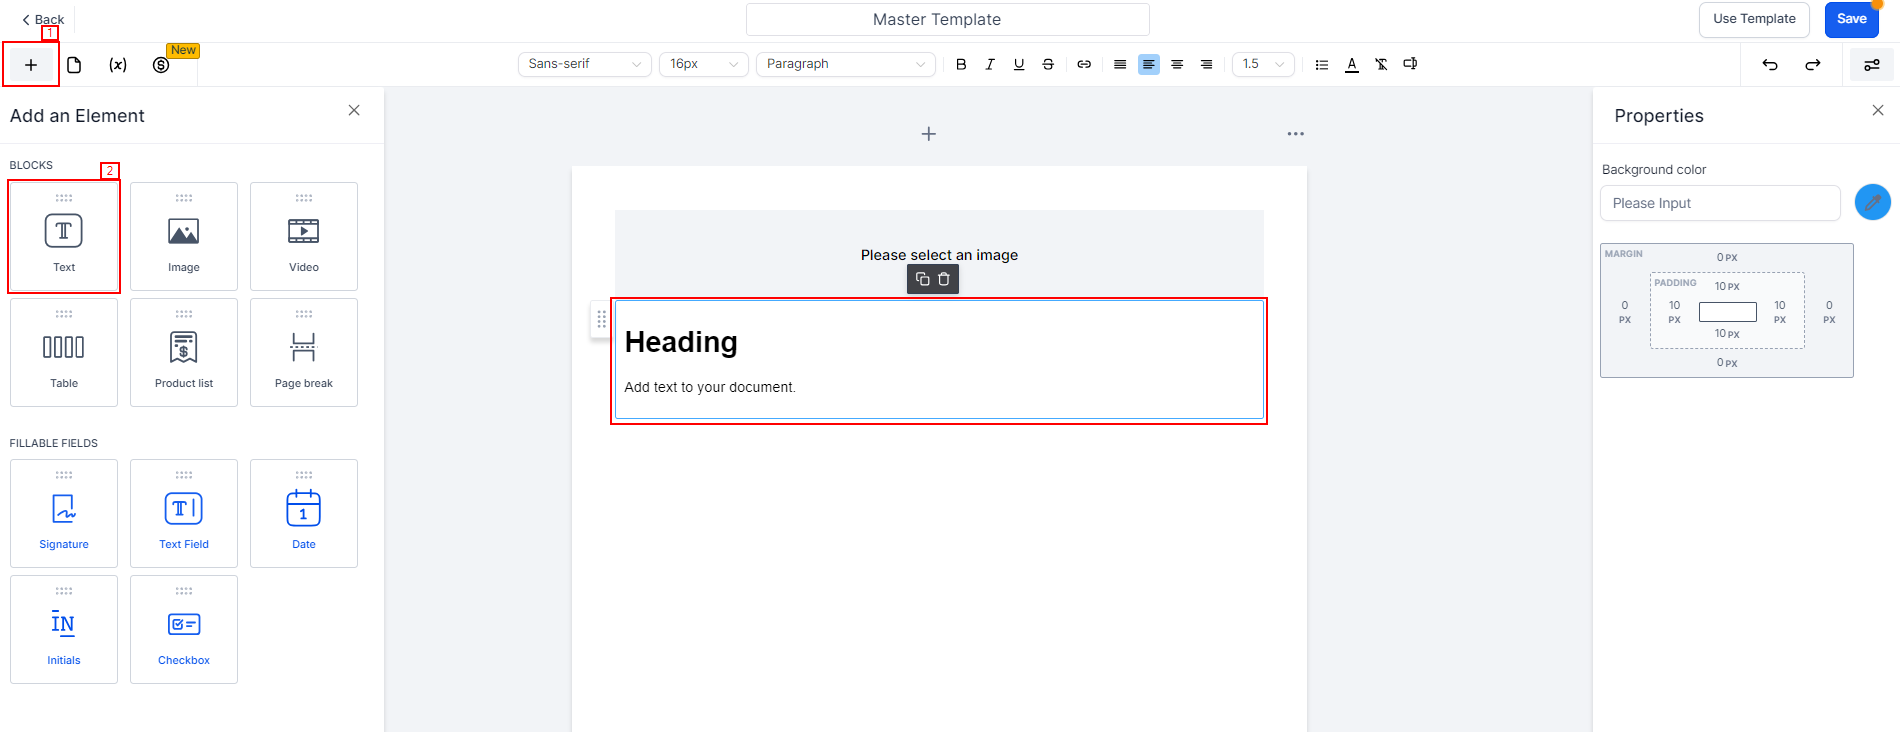Redo the last action

click(x=1813, y=65)
